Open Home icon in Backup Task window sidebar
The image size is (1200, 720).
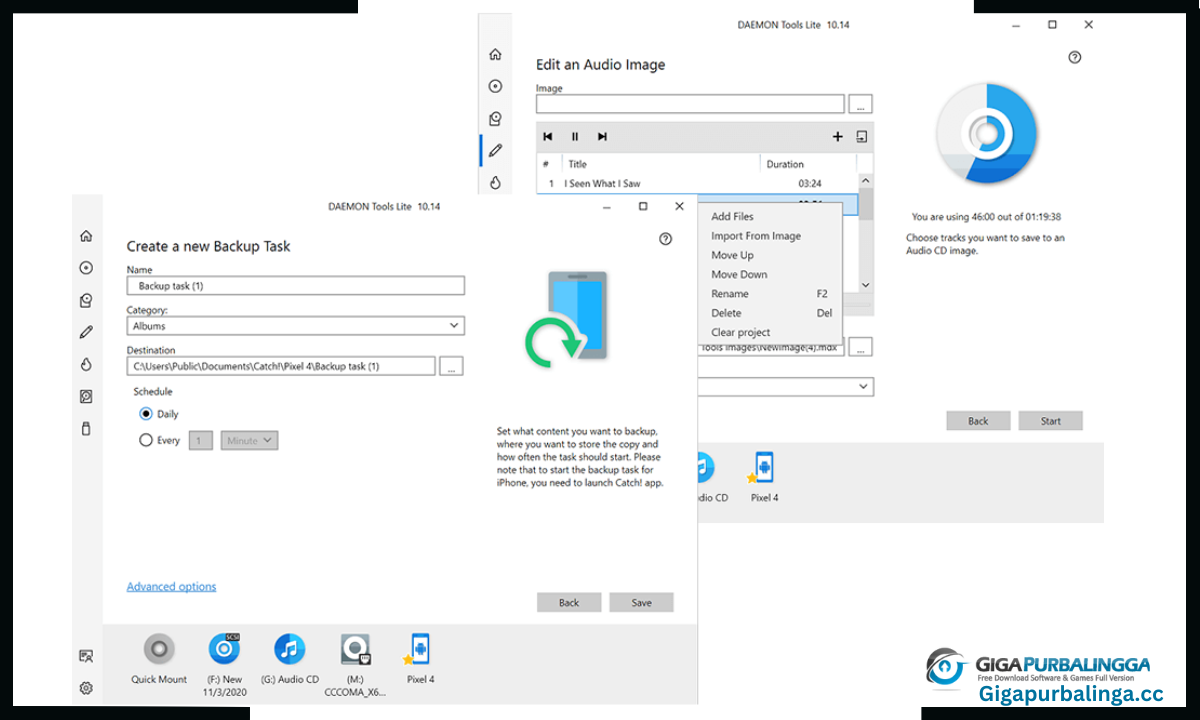(x=86, y=236)
